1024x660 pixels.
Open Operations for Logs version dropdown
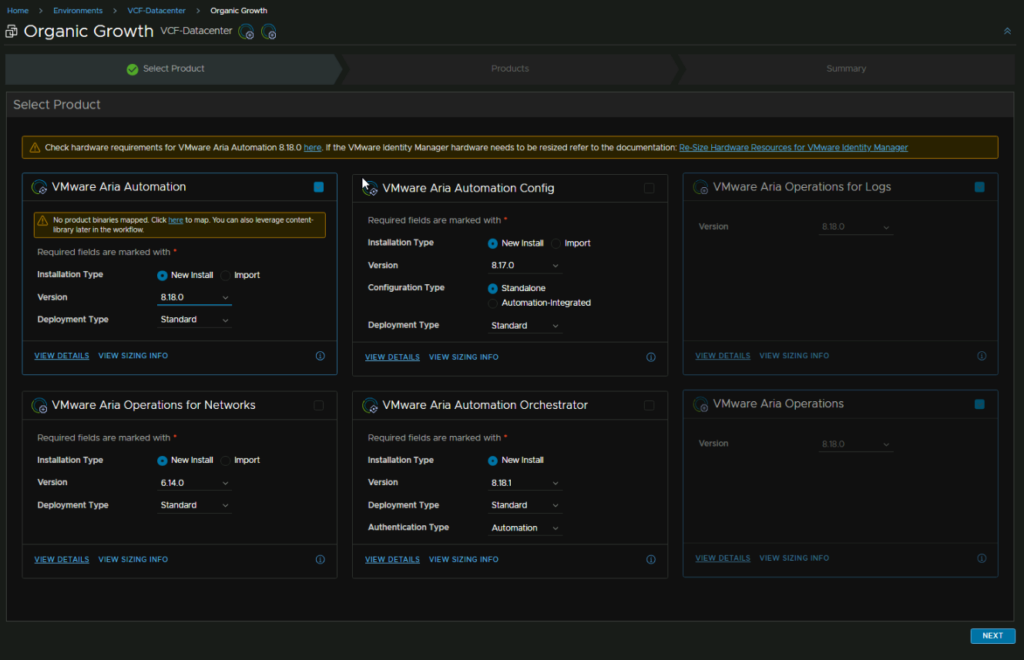pyautogui.click(x=855, y=227)
